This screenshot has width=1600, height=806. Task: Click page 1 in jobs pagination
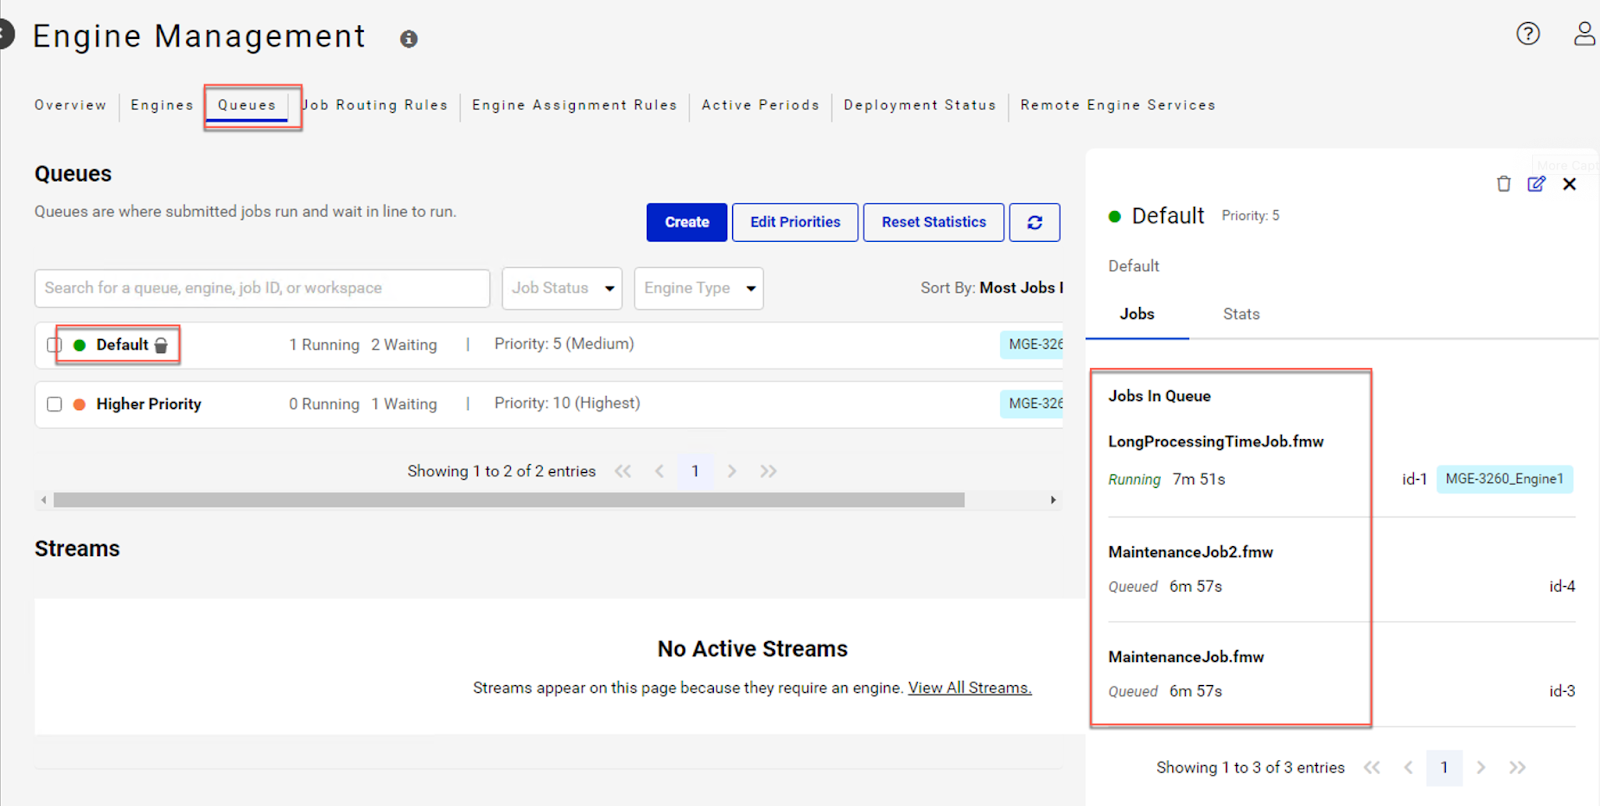tap(1444, 768)
